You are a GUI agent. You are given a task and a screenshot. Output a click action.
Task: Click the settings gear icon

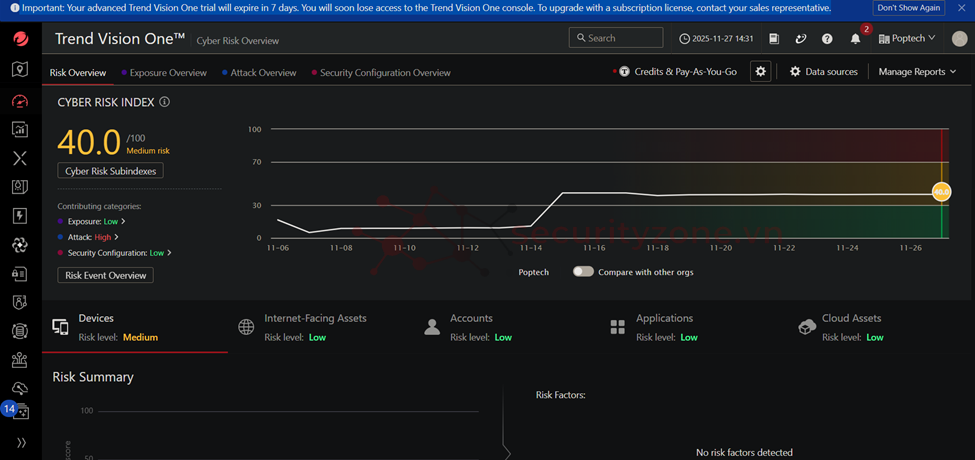coord(761,72)
